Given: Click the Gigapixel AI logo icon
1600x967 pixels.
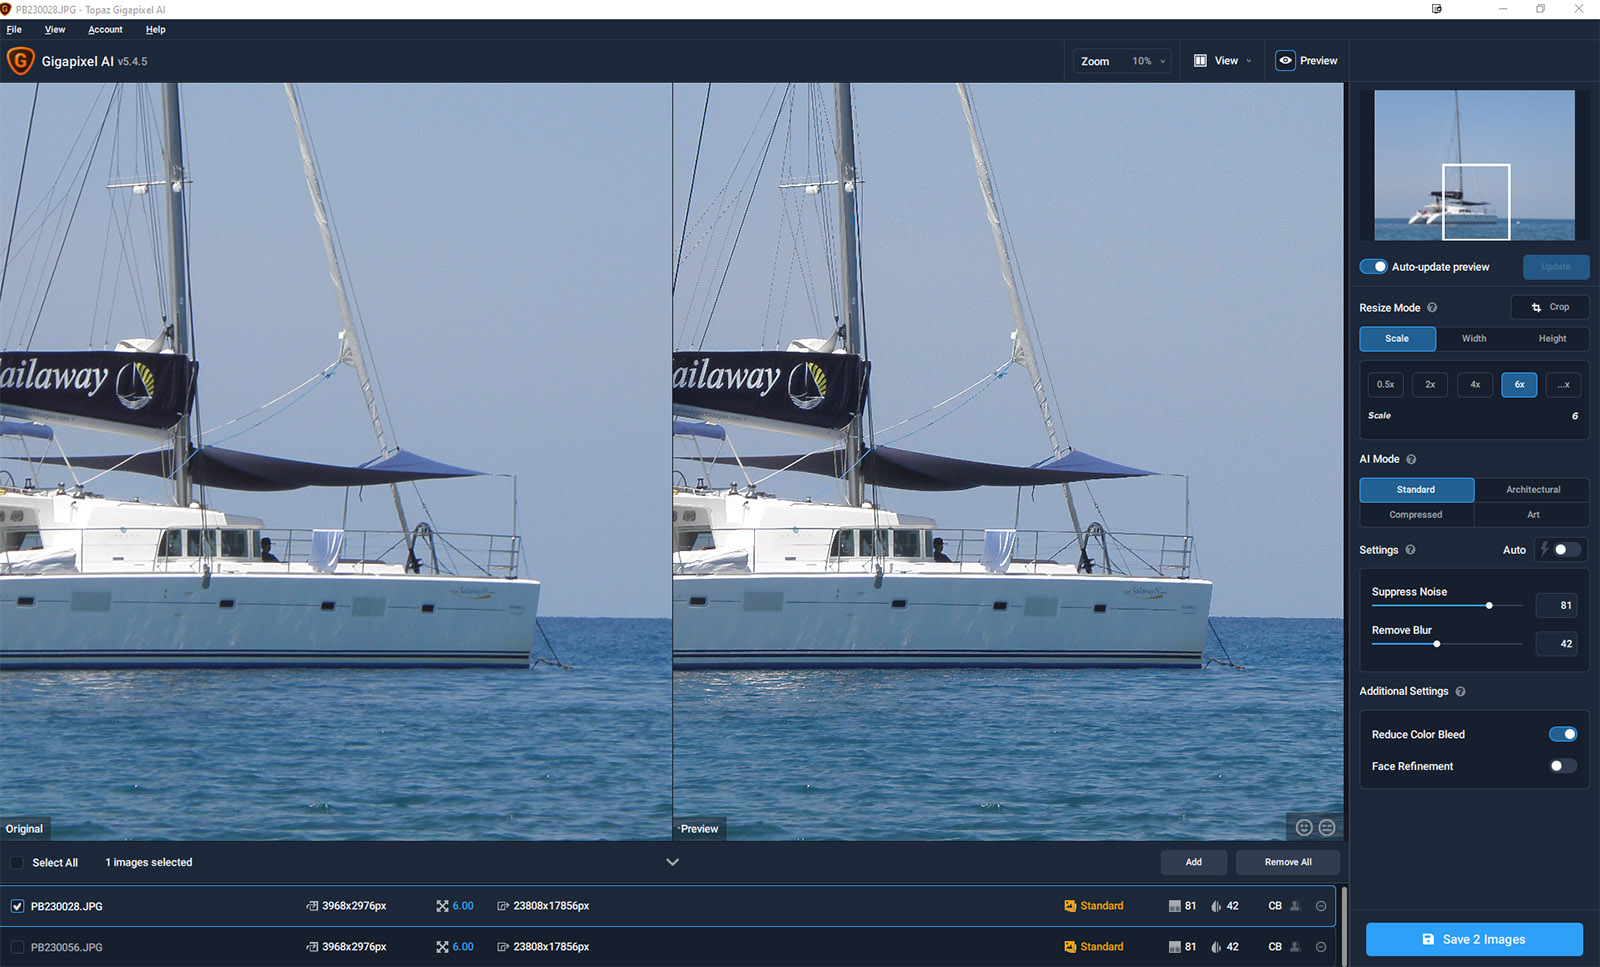Looking at the screenshot, I should click(20, 61).
